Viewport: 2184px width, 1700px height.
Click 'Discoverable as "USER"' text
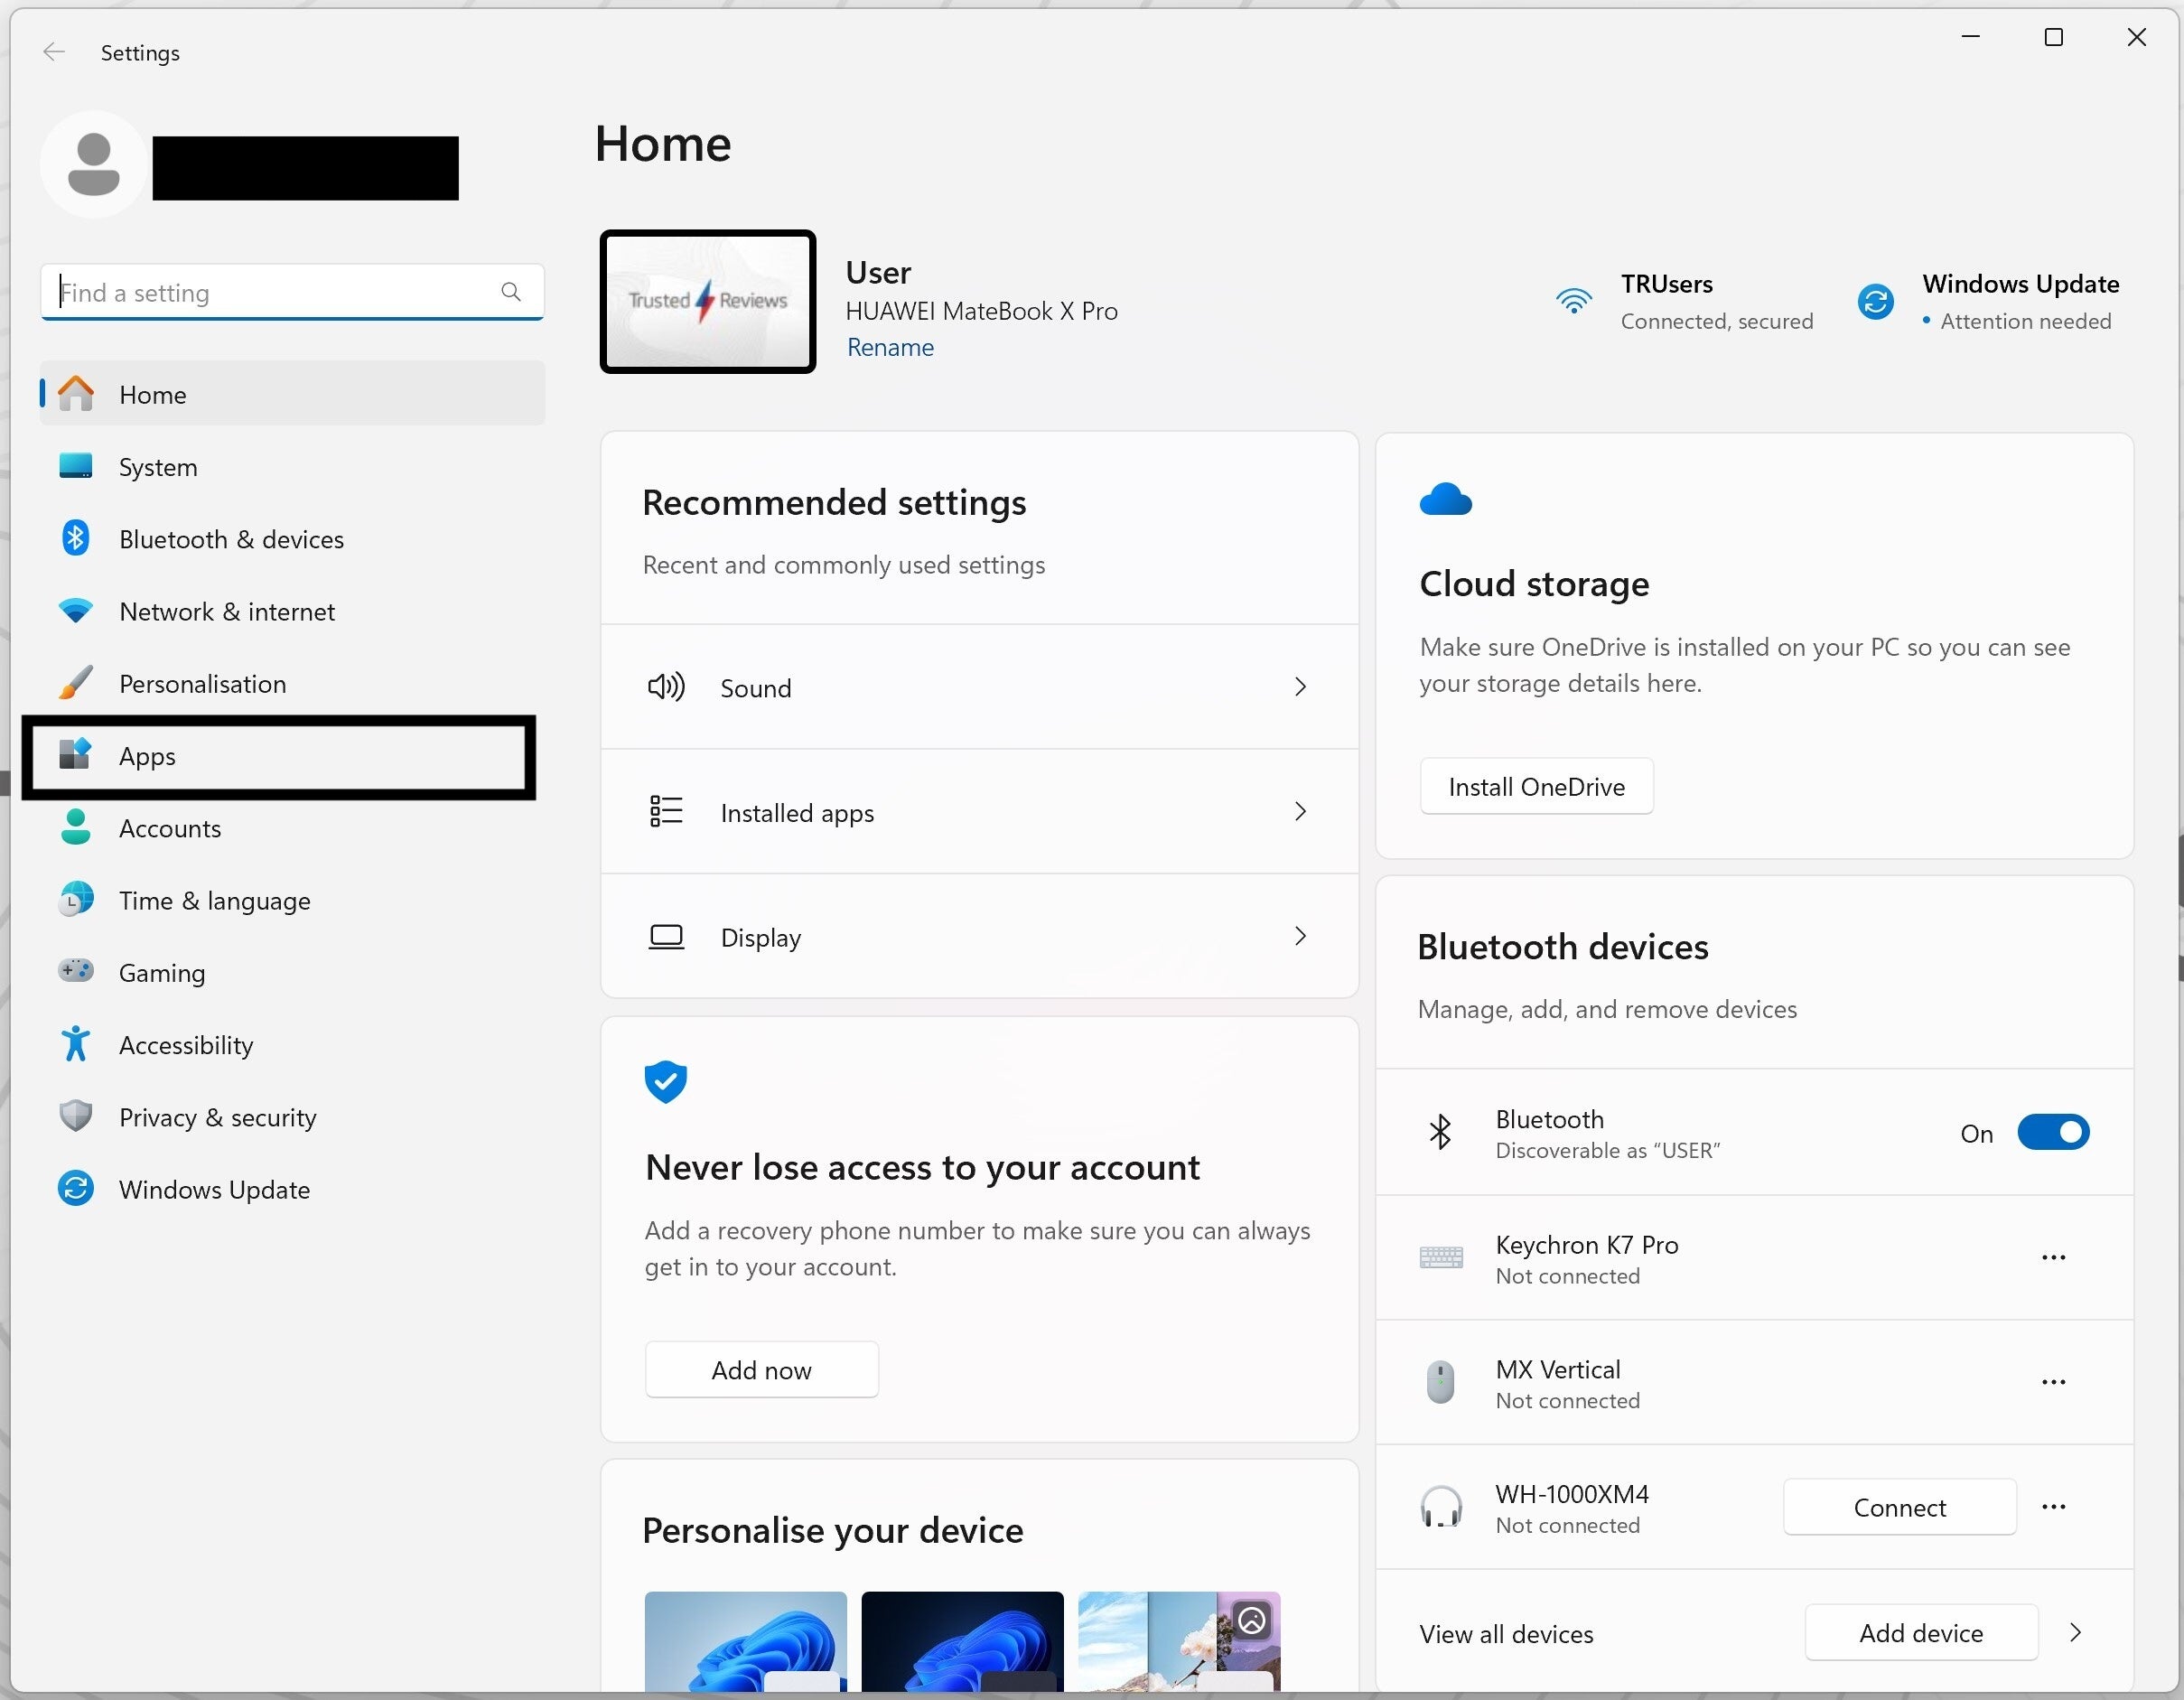(1608, 1150)
